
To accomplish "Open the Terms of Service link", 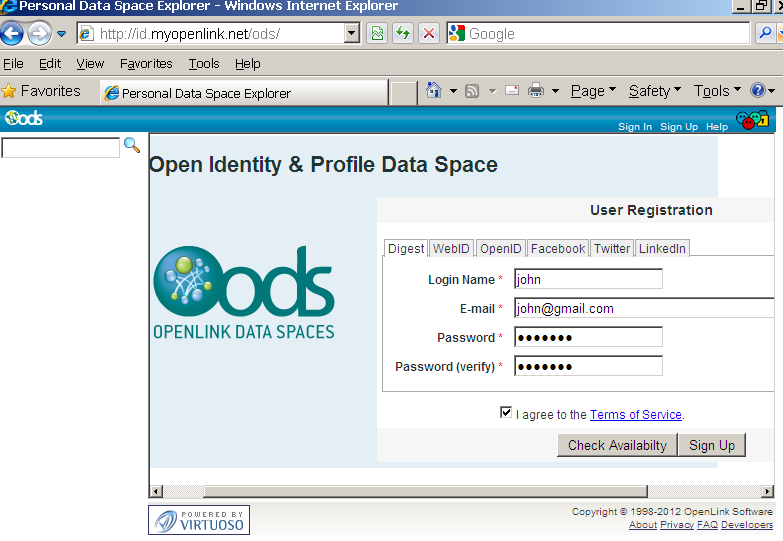I will 635,415.
